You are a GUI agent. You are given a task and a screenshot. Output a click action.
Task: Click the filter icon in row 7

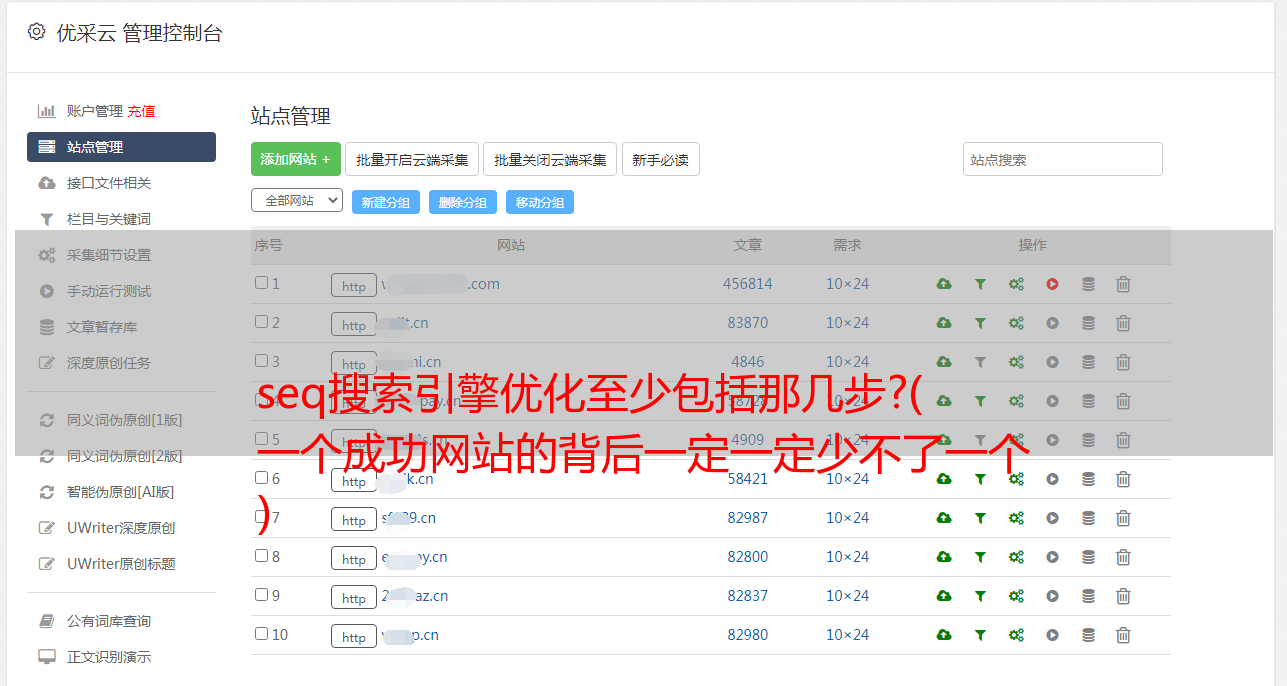980,518
